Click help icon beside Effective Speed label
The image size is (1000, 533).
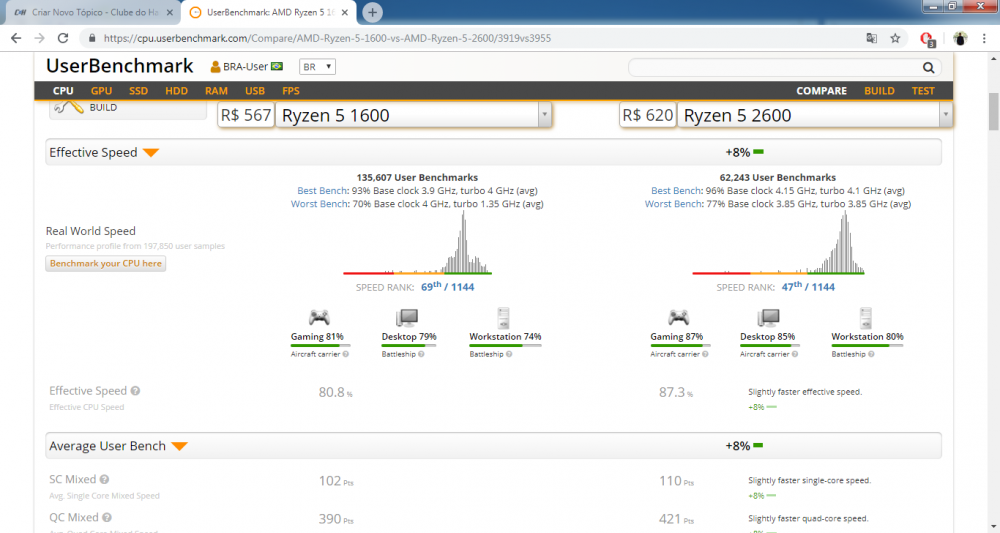tap(135, 391)
